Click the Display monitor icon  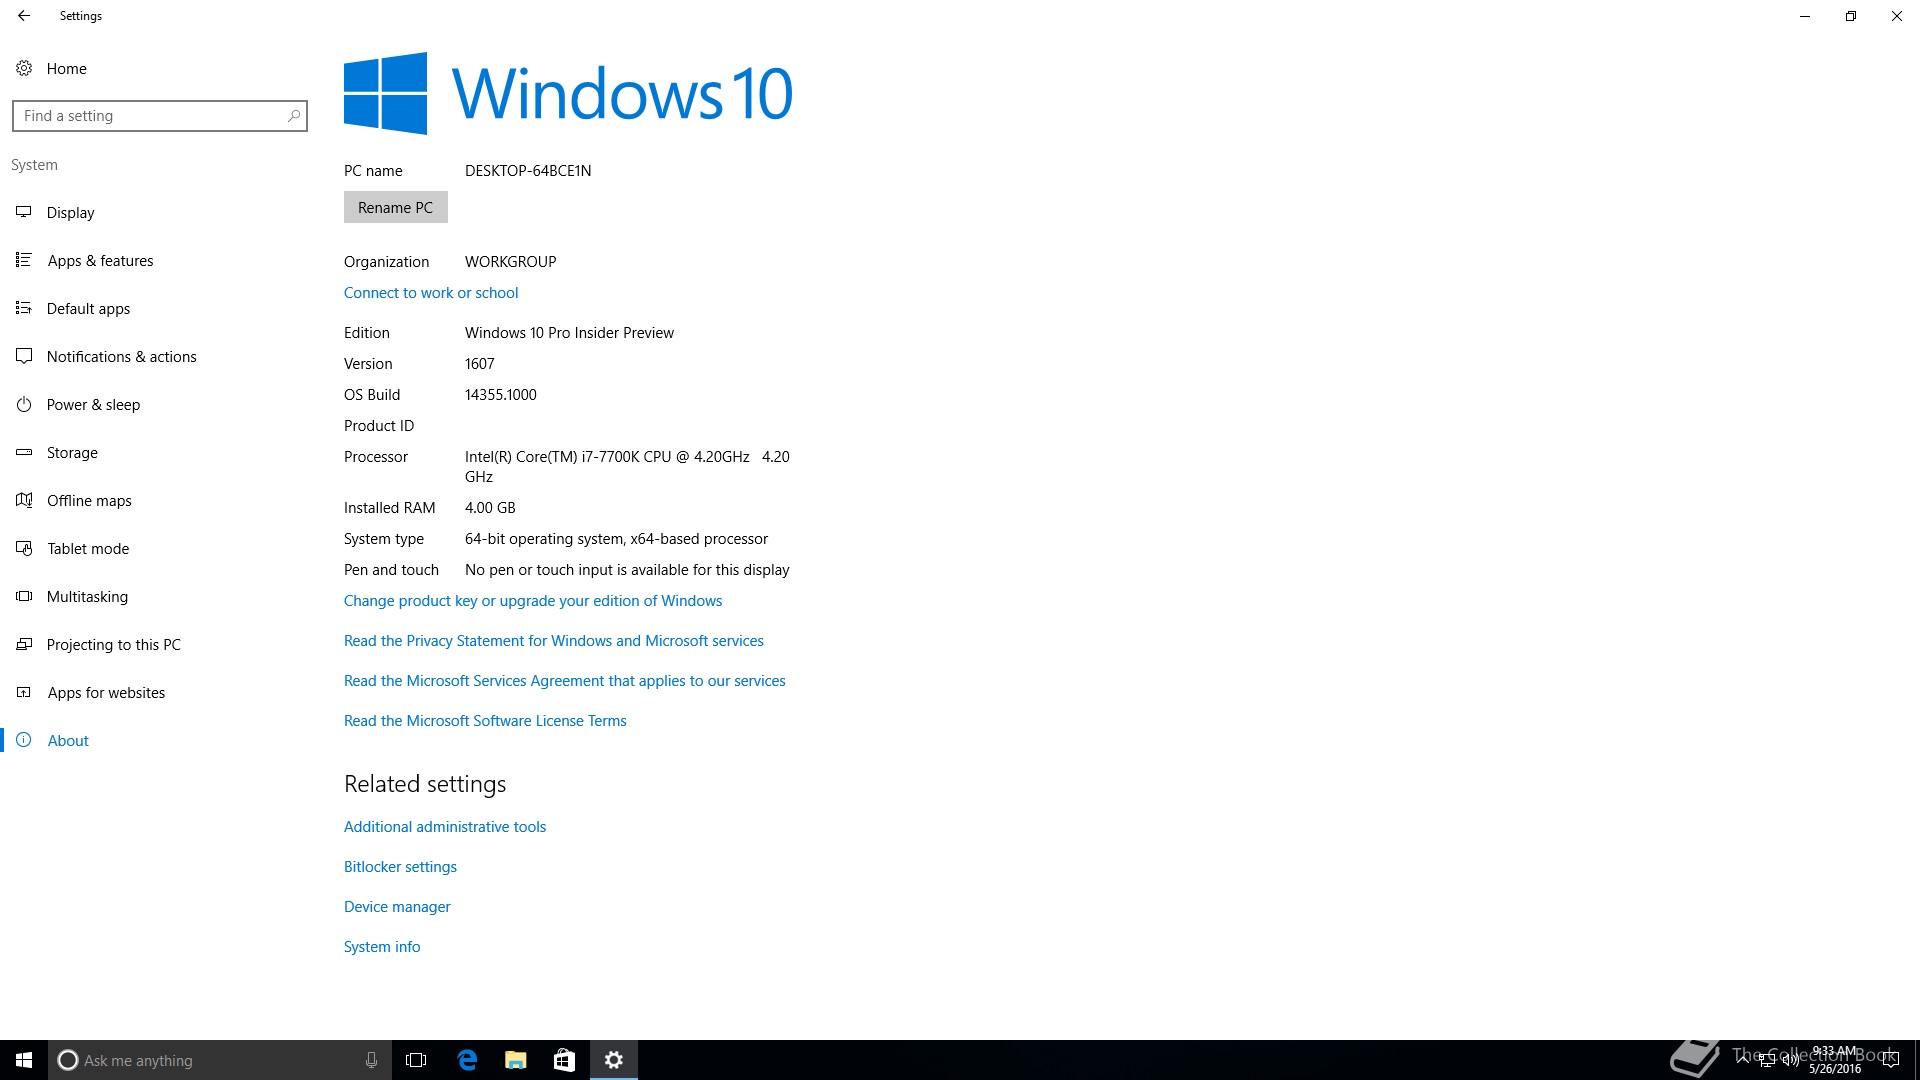[x=24, y=212]
